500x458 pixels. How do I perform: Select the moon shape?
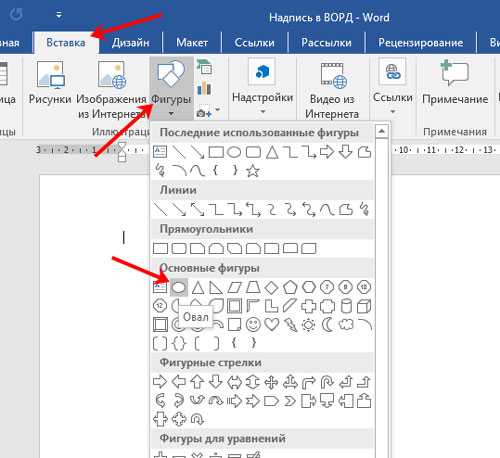pos(327,324)
